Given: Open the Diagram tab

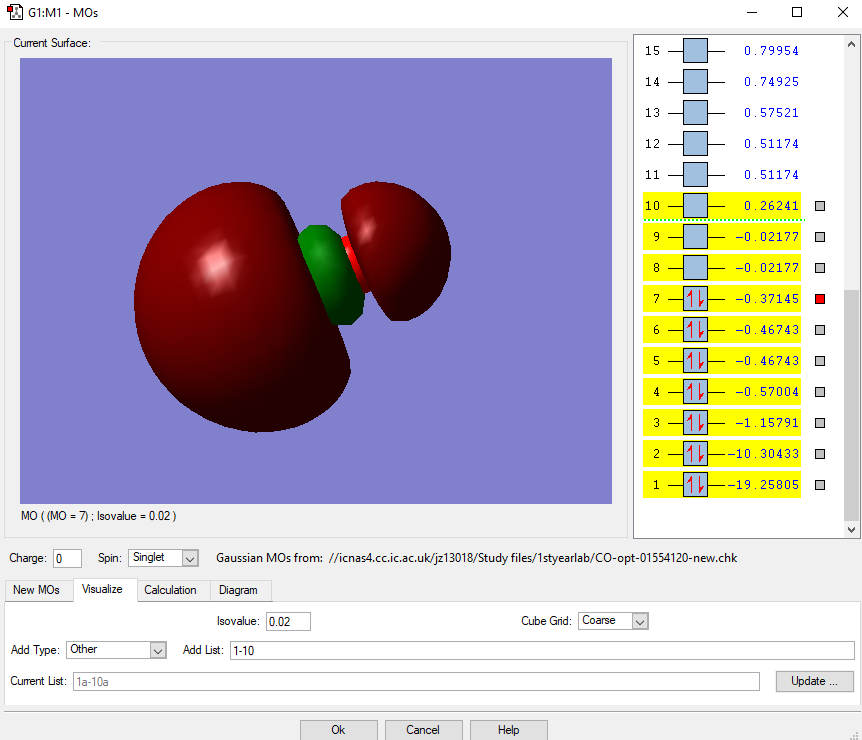Looking at the screenshot, I should (x=238, y=590).
